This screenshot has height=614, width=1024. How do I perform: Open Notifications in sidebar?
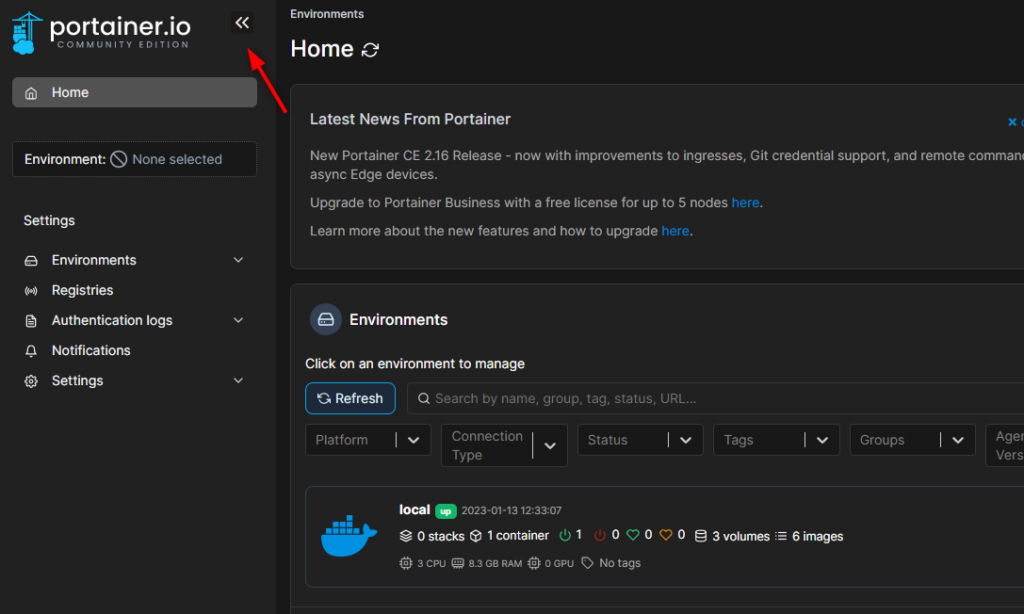coord(91,350)
